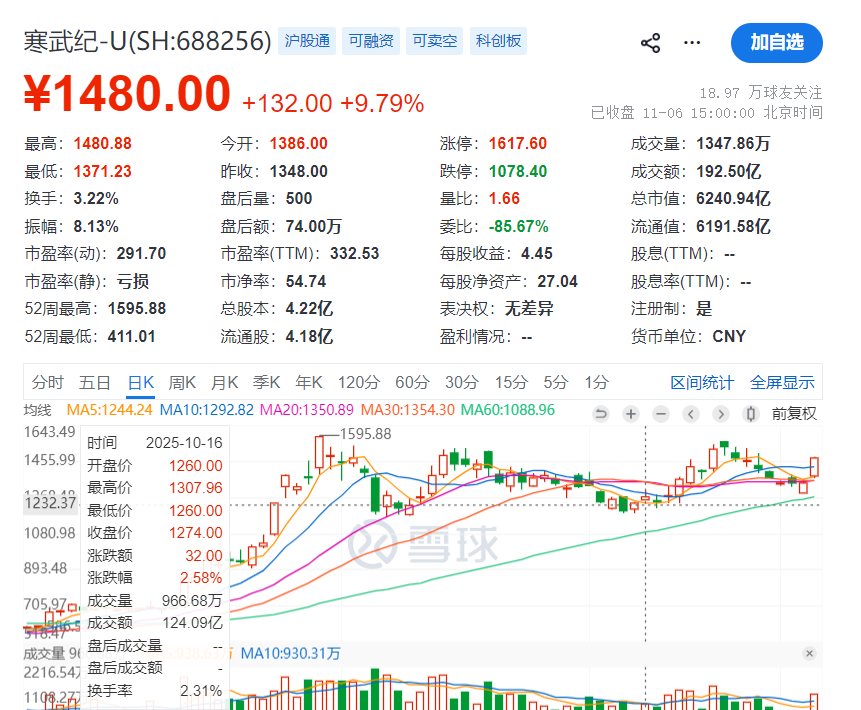Click the 18.97 万球友关注 follower count
The height and width of the screenshot is (710, 861).
point(761,92)
